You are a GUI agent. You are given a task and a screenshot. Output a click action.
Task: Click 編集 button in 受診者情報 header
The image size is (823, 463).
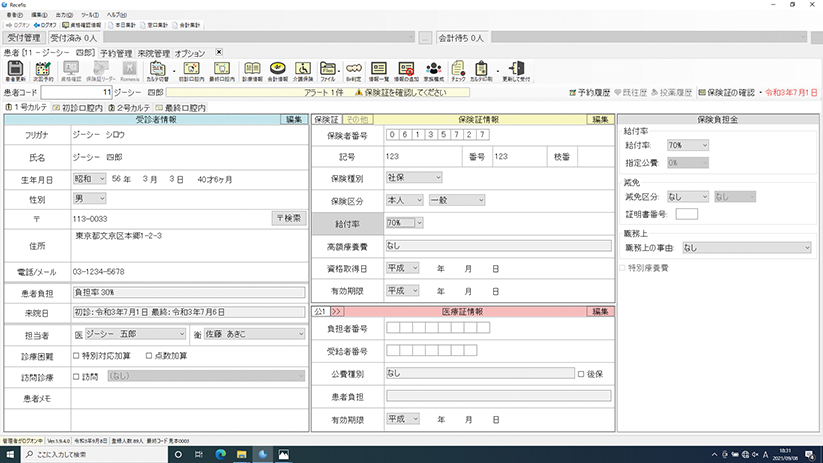[293, 119]
